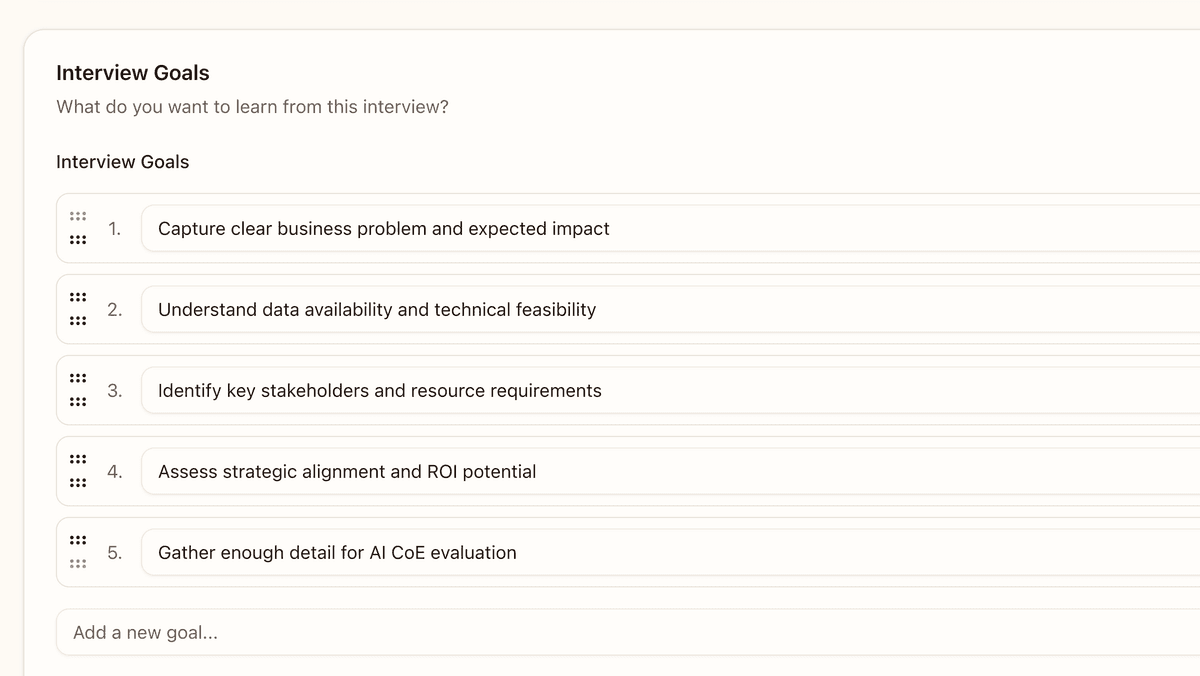Click the number label '4.' beside fourth goal

click(x=114, y=471)
